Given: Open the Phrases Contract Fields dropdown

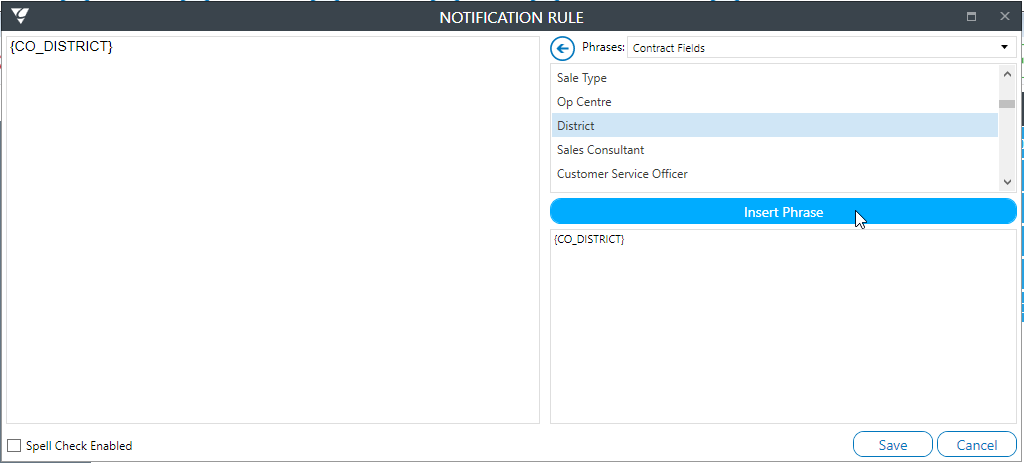Looking at the screenshot, I should pos(822,48).
